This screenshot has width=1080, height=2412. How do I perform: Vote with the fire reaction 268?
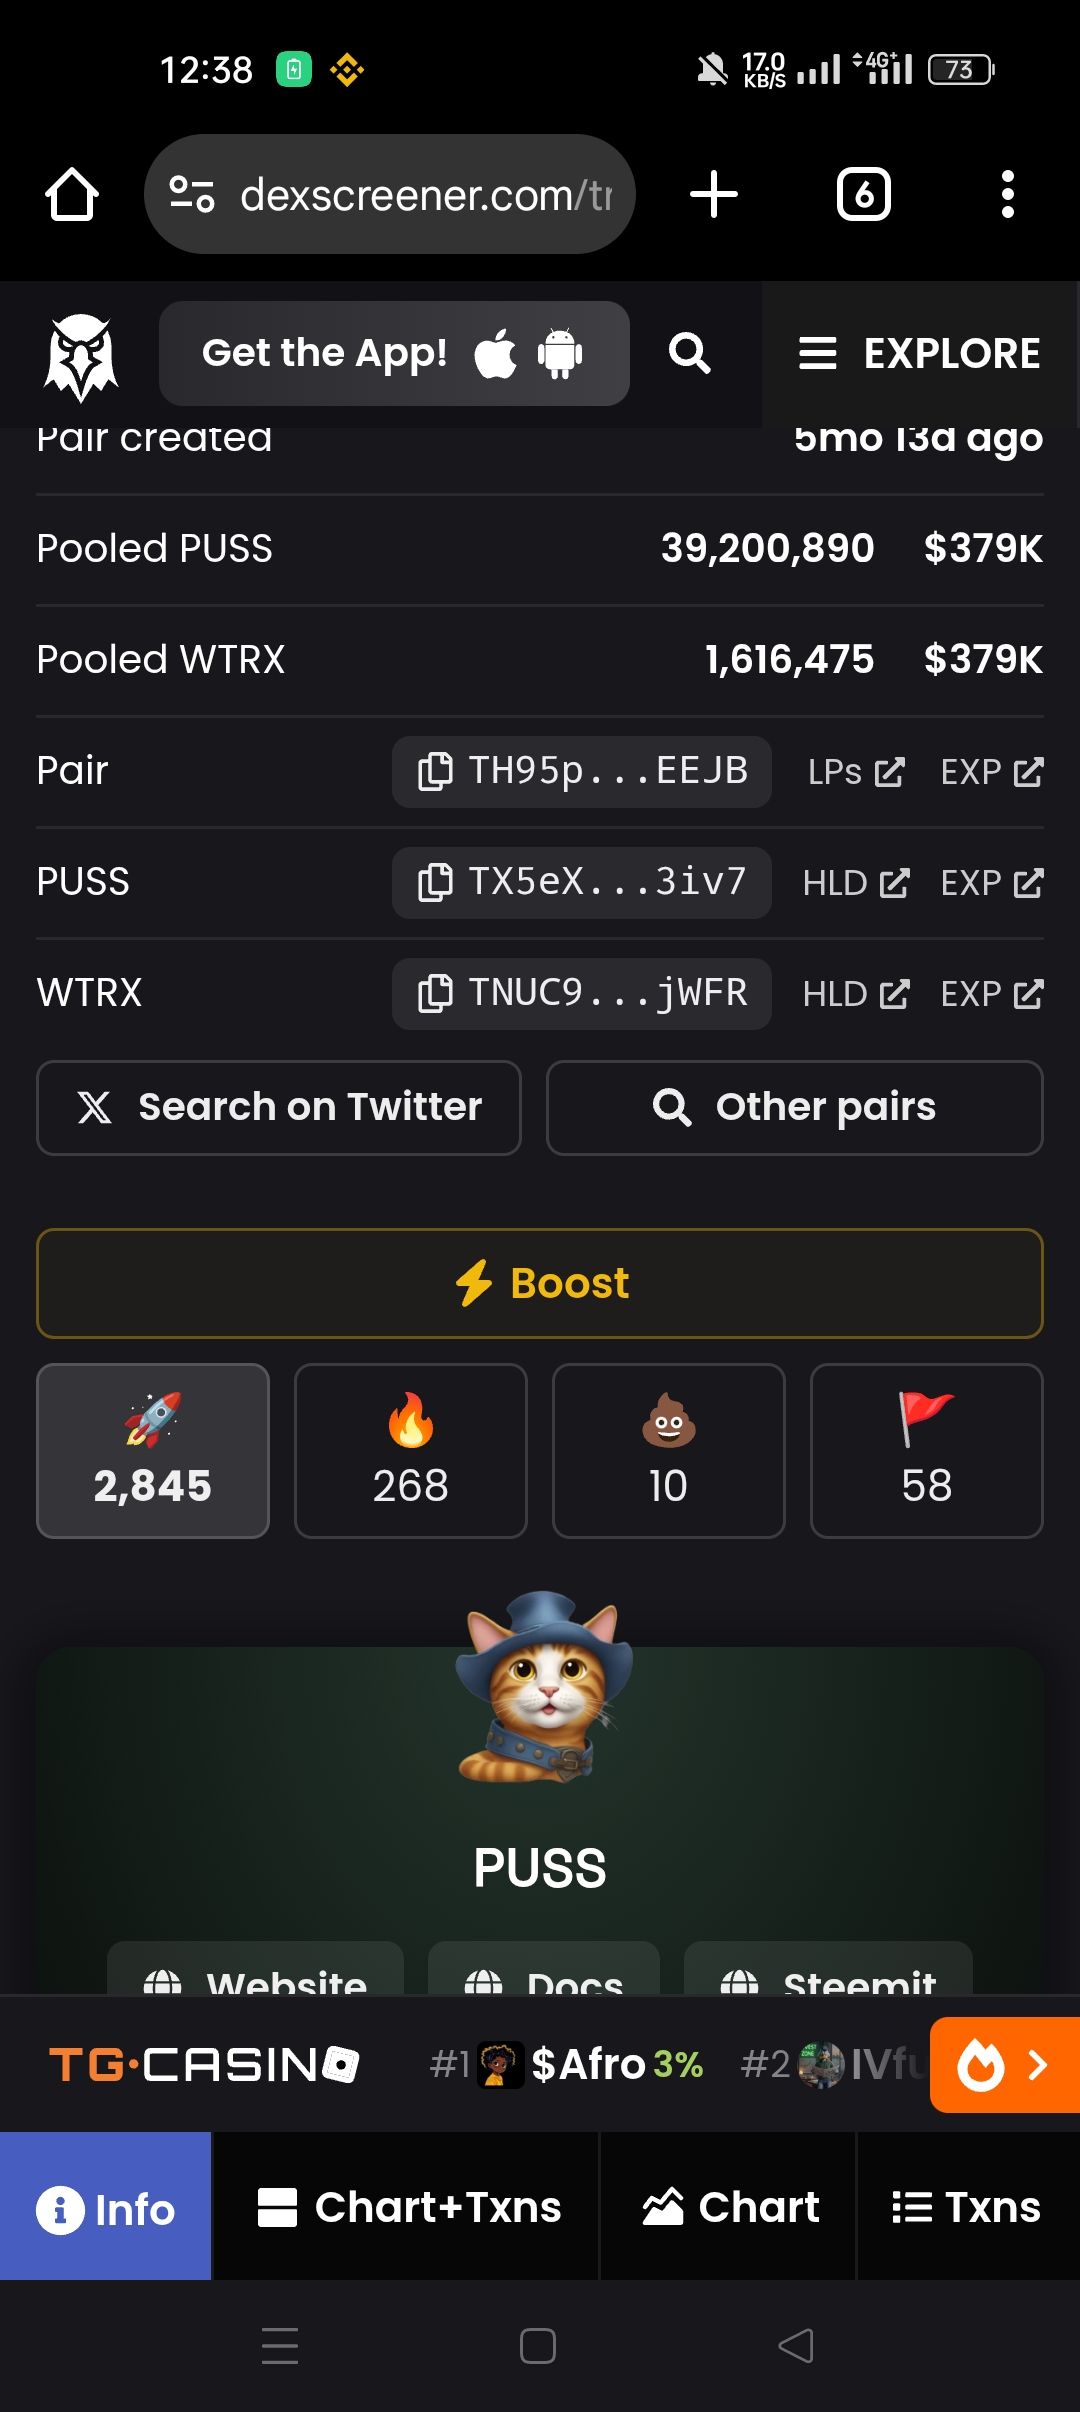411,1450
